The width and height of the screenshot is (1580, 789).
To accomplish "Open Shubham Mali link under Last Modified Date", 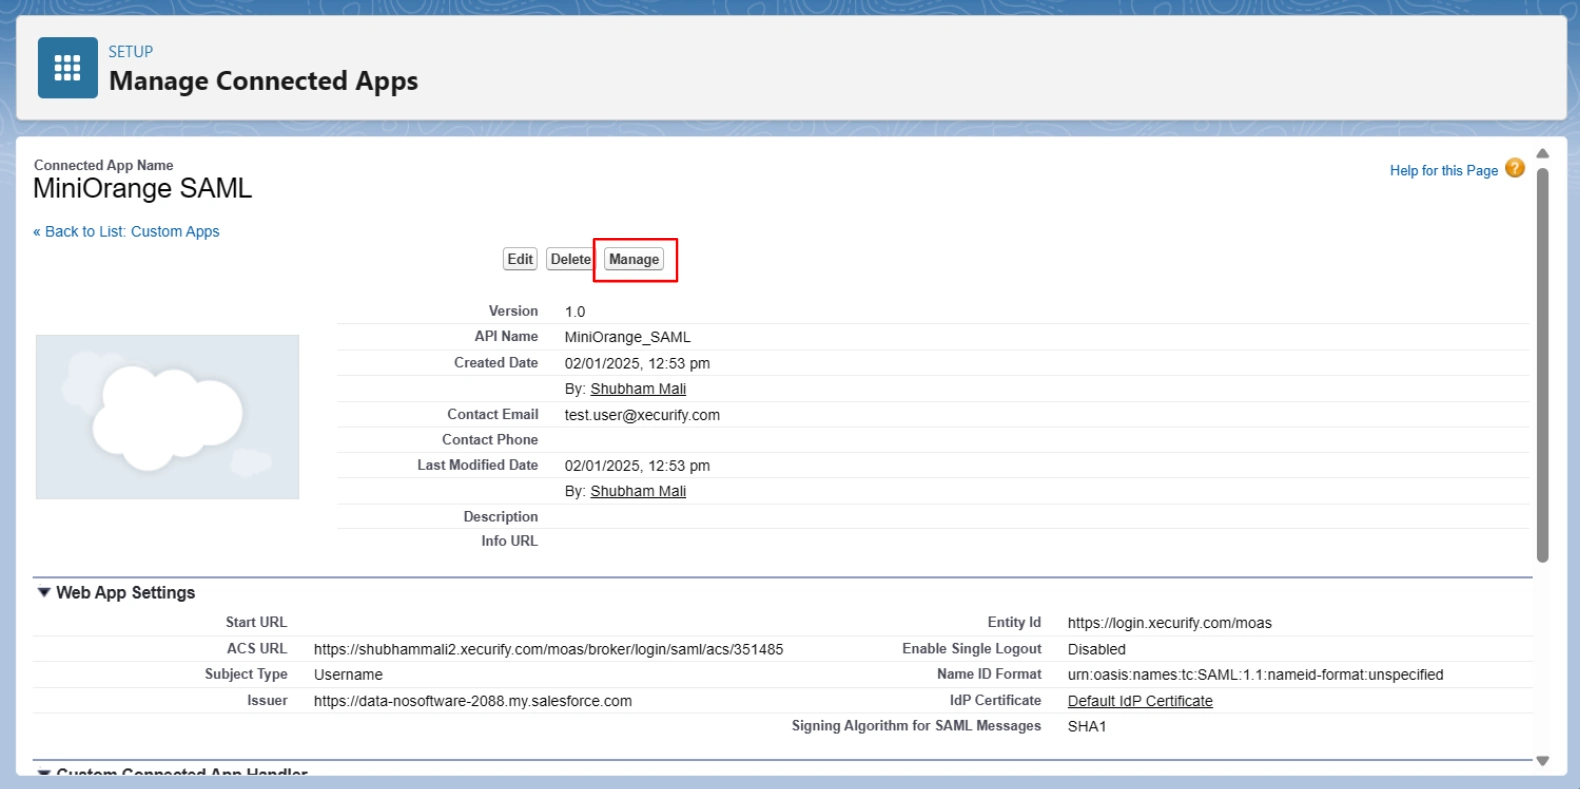I will point(638,491).
